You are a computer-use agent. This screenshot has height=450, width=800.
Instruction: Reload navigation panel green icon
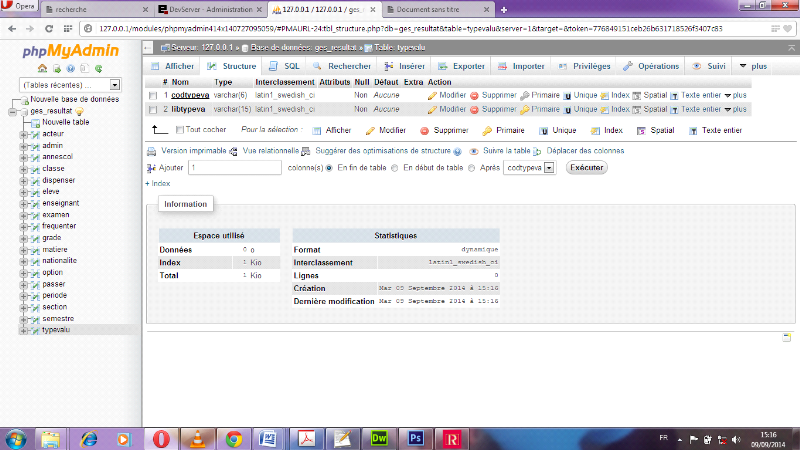pyautogui.click(x=98, y=68)
